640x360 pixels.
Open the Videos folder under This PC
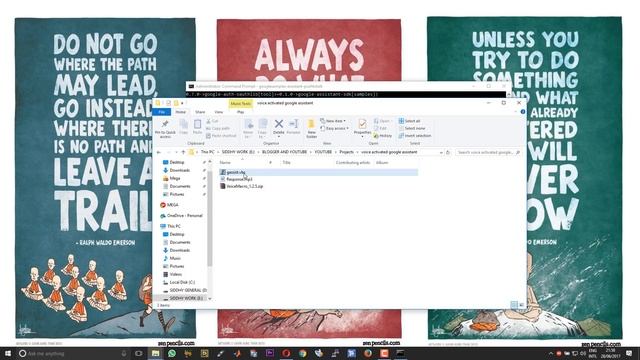(x=173, y=274)
